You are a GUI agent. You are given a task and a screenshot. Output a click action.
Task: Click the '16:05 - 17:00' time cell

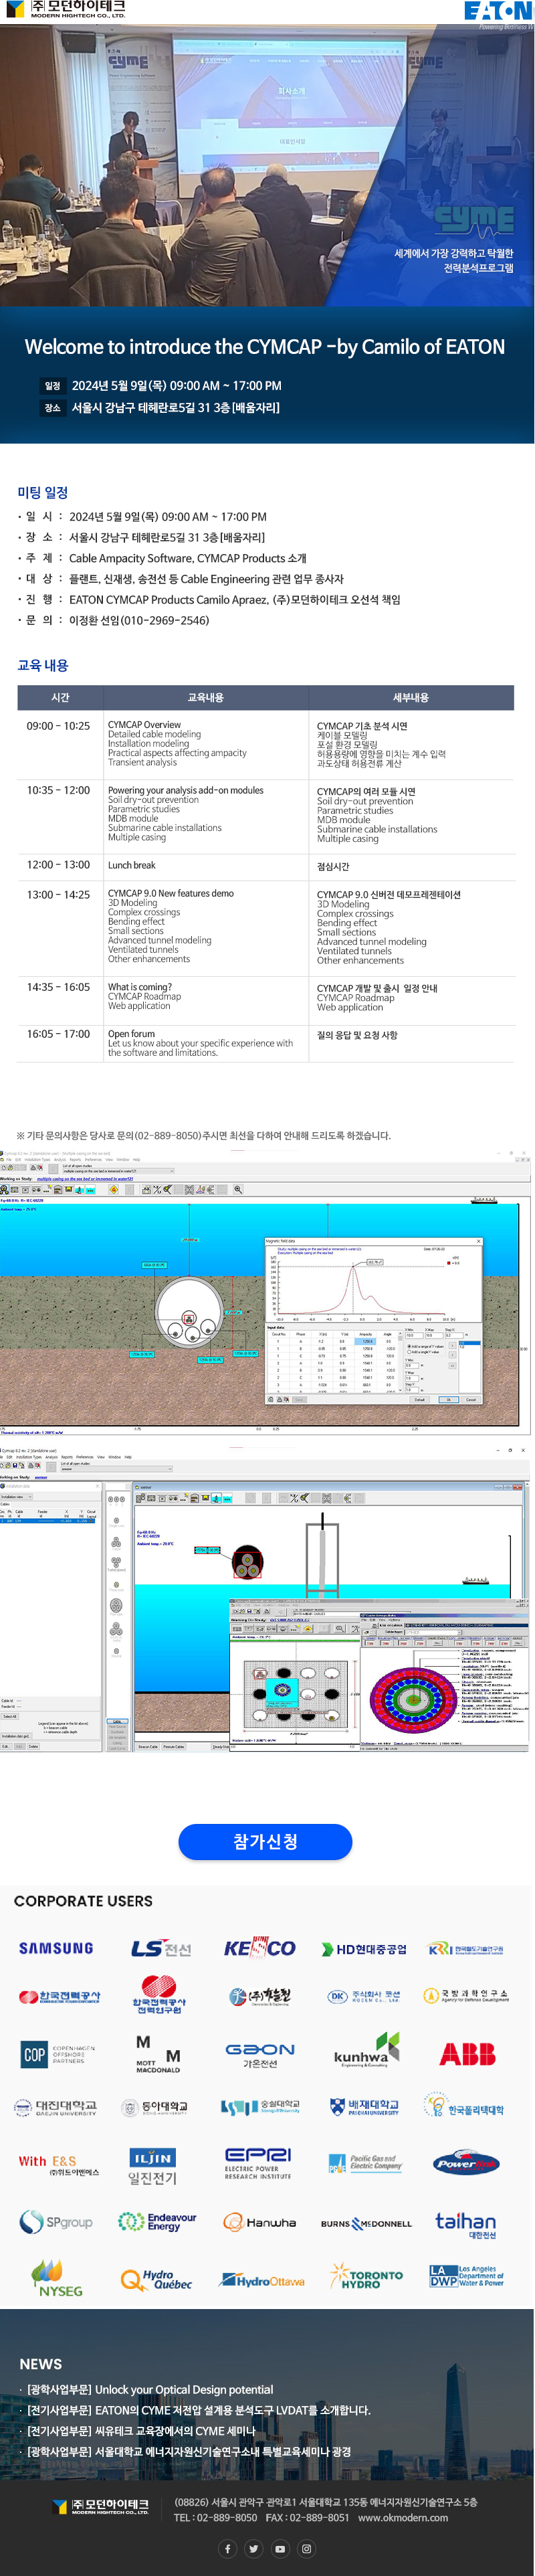(x=58, y=1034)
